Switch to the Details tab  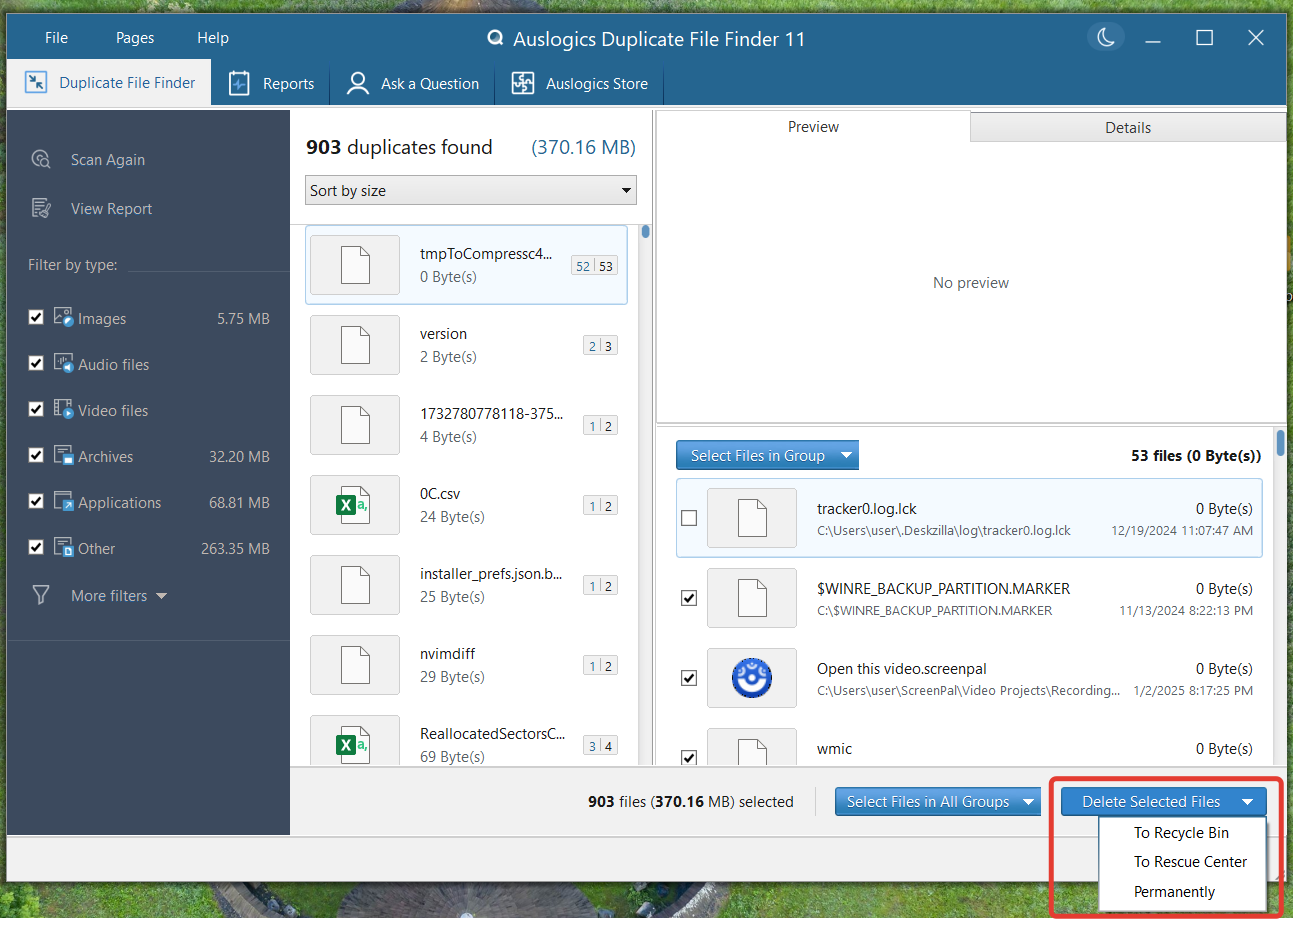(x=1128, y=127)
